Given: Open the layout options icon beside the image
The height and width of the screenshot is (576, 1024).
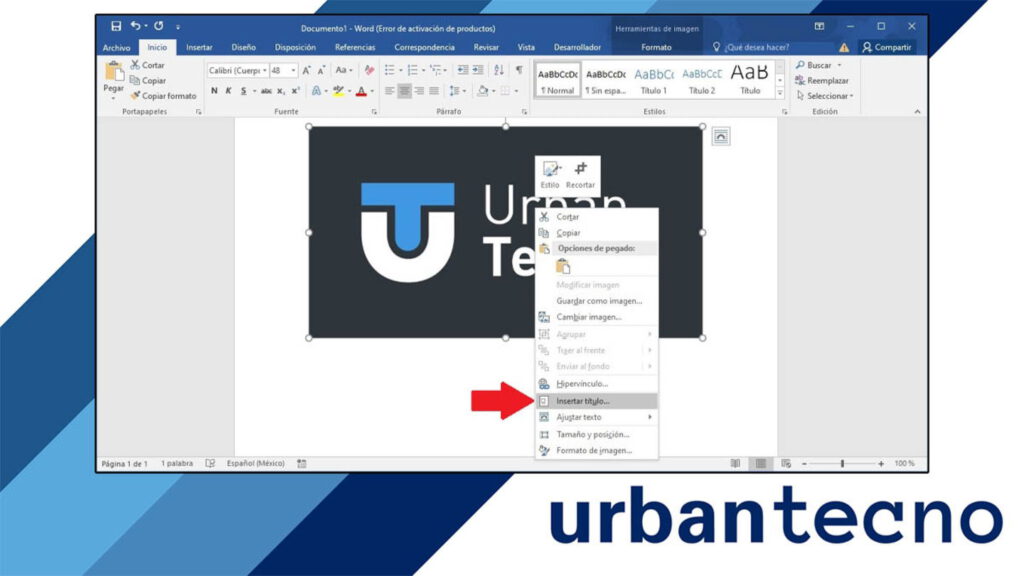Looking at the screenshot, I should (721, 137).
